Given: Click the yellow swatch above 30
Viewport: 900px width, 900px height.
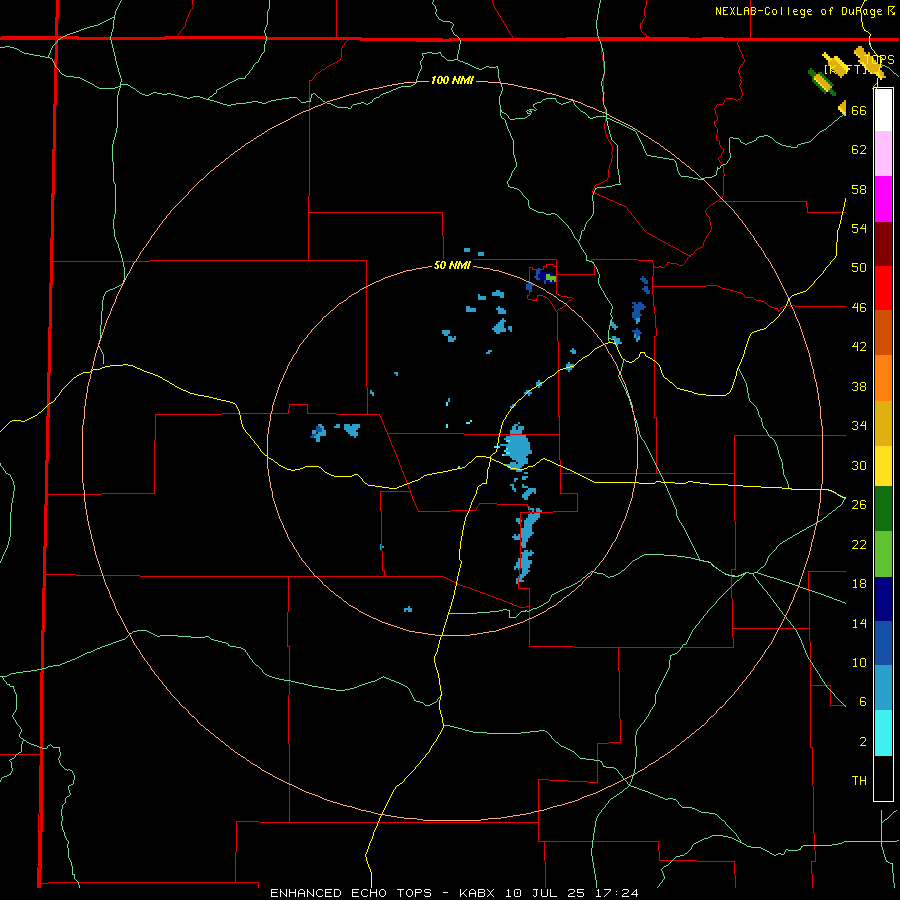Looking at the screenshot, I should (883, 465).
